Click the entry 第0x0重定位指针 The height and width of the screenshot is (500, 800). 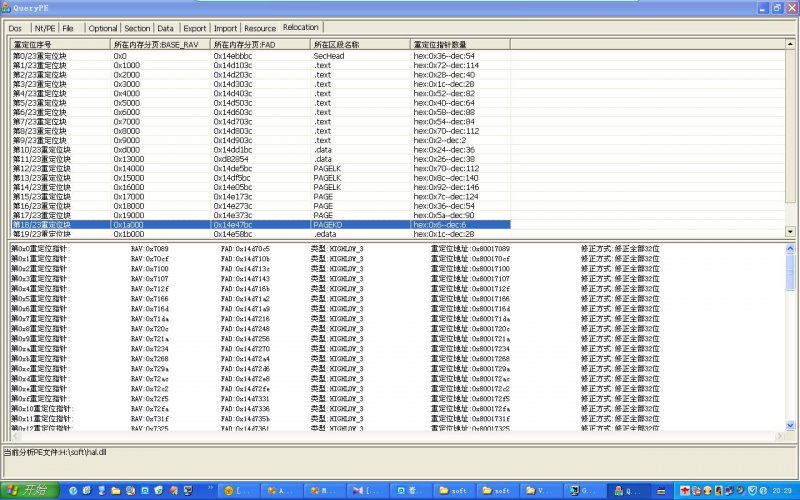click(x=41, y=248)
